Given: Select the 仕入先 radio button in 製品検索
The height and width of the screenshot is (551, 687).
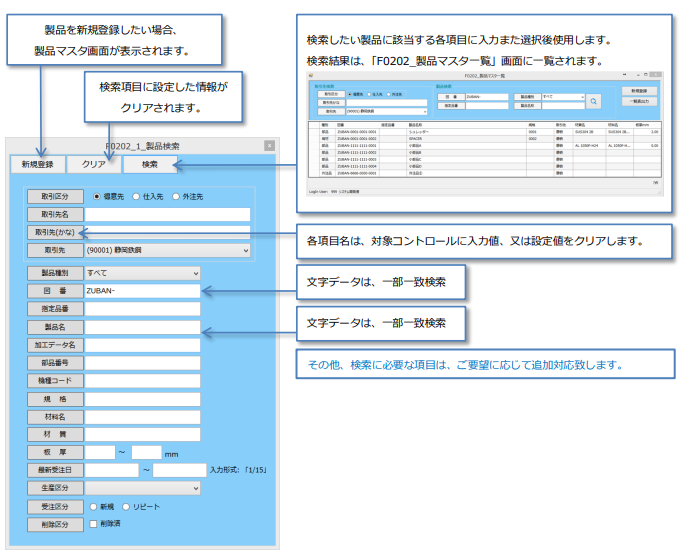Looking at the screenshot, I should point(136,197).
